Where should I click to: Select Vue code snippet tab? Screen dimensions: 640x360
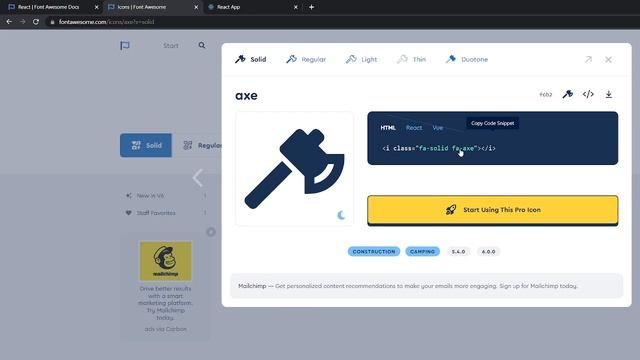point(438,128)
